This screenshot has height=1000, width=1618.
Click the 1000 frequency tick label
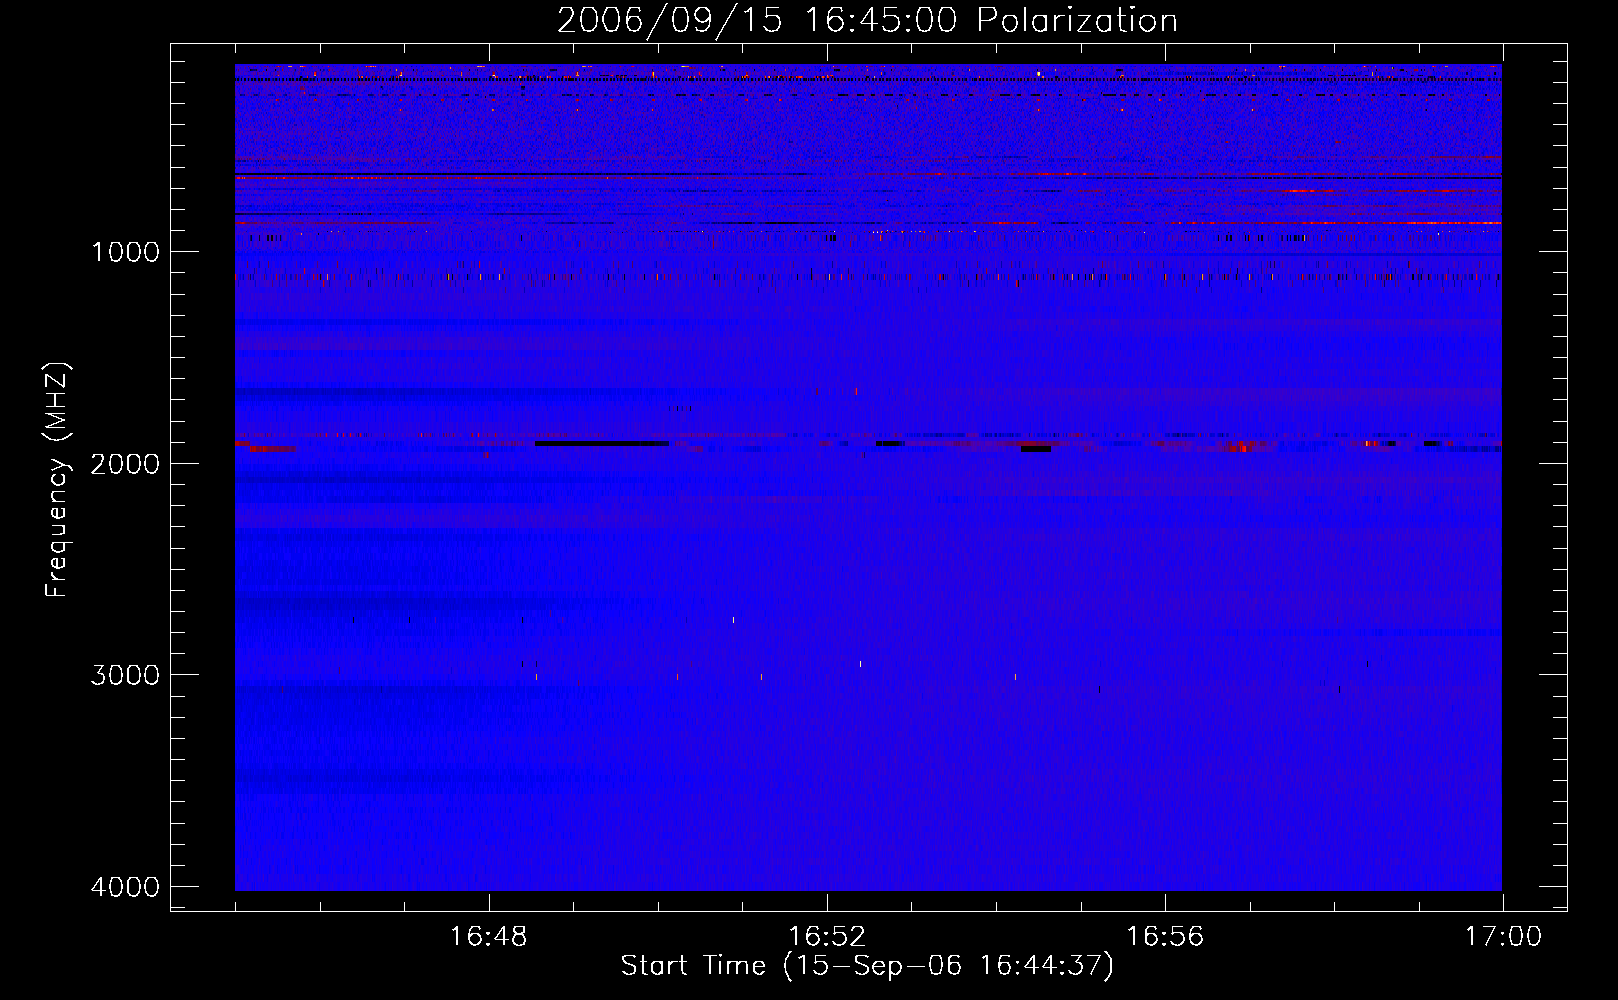pos(125,252)
